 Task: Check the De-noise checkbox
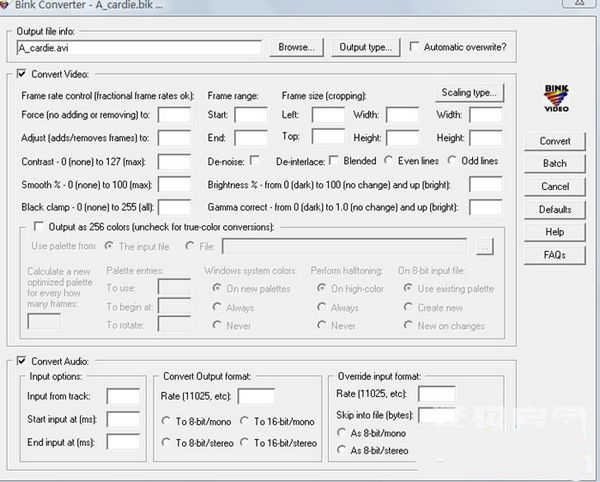pyautogui.click(x=255, y=160)
